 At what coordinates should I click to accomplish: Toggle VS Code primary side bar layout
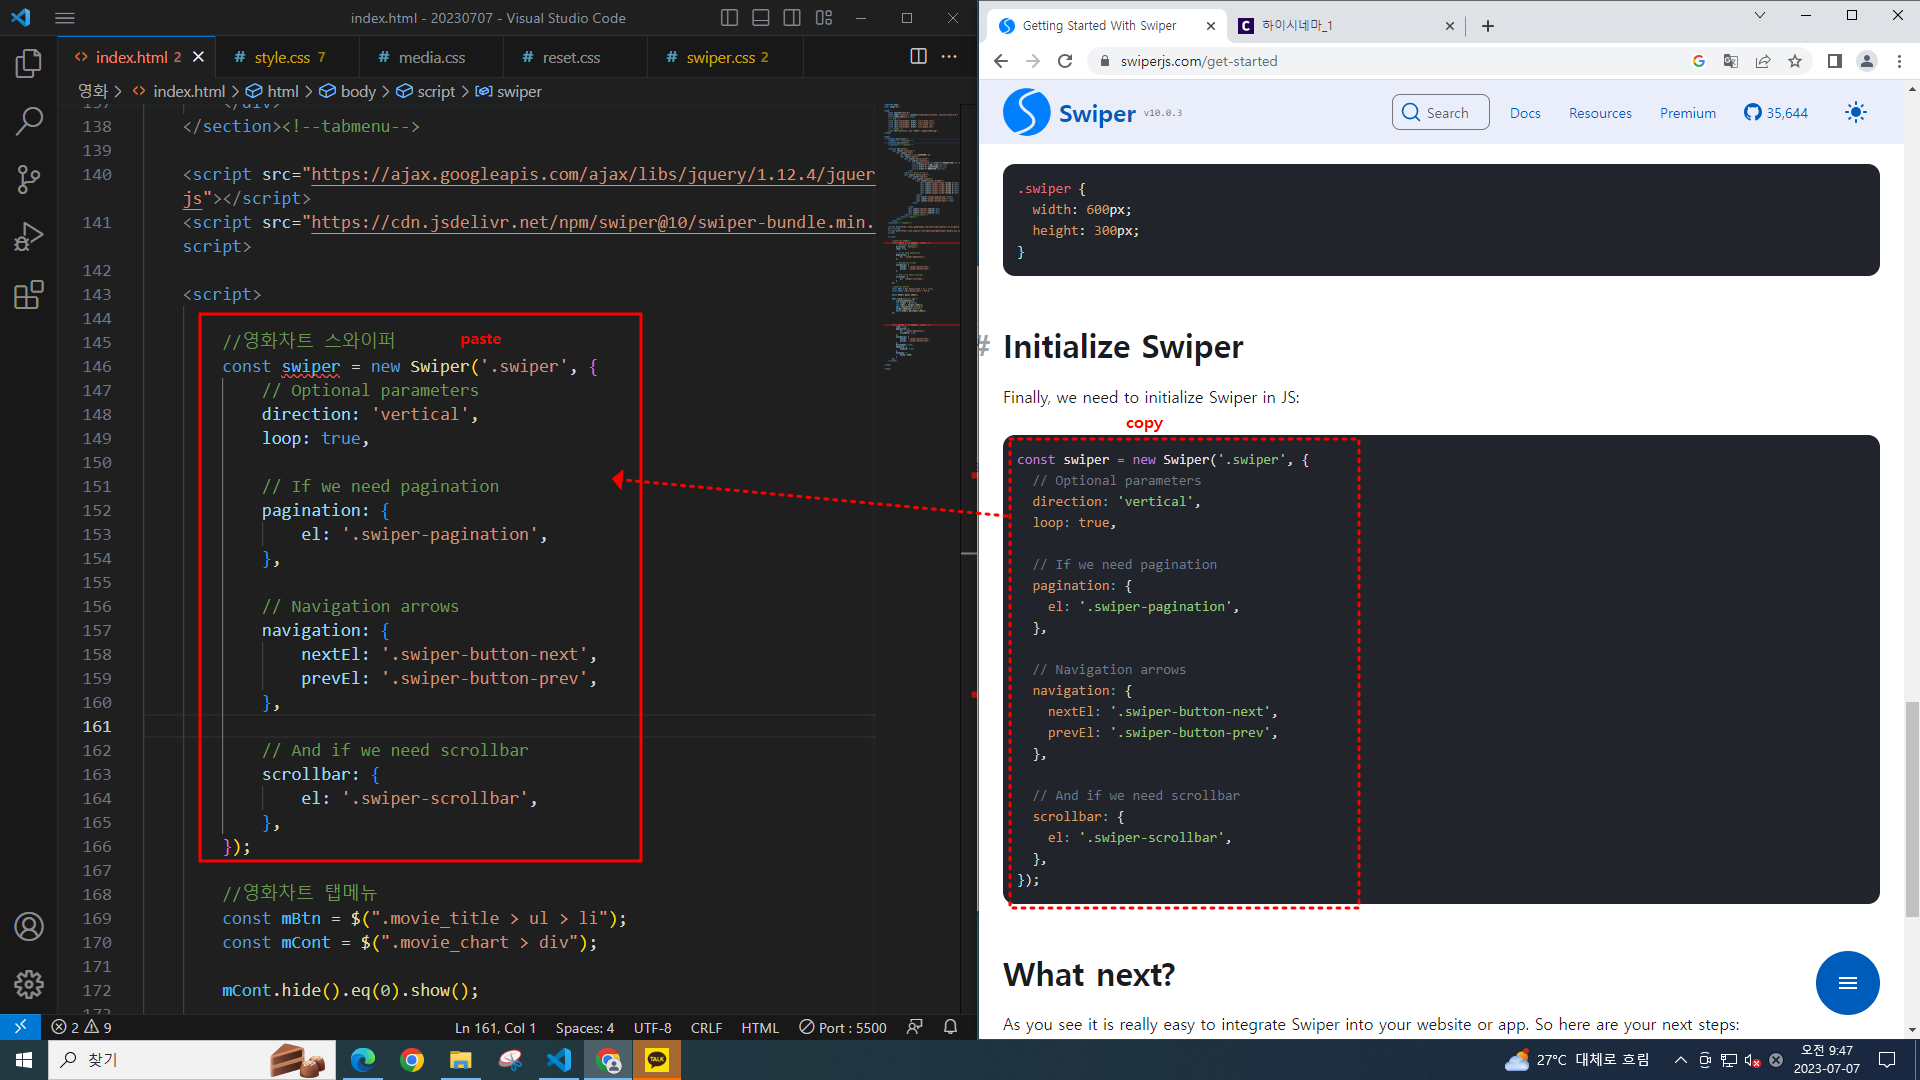(x=729, y=18)
